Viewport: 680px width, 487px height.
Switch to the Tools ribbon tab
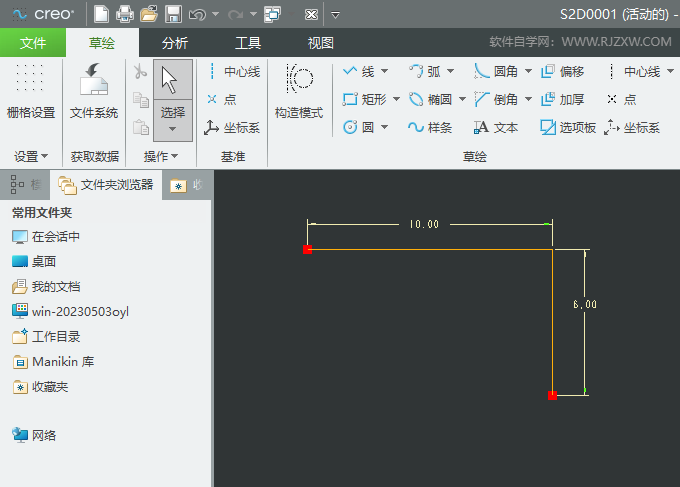click(x=248, y=43)
